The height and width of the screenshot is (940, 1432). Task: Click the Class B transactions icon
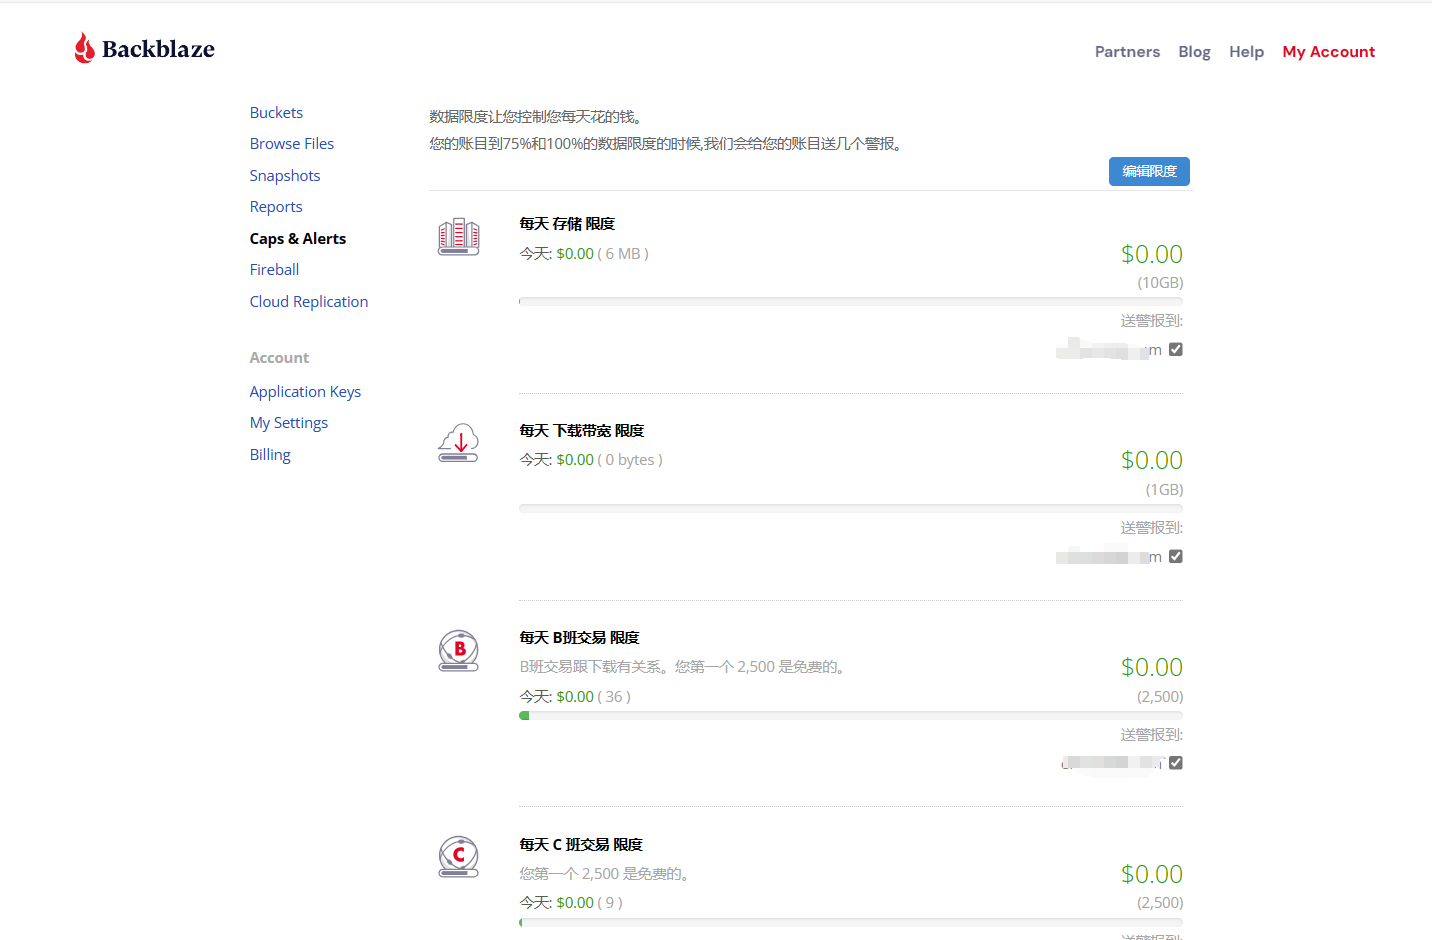click(x=459, y=650)
